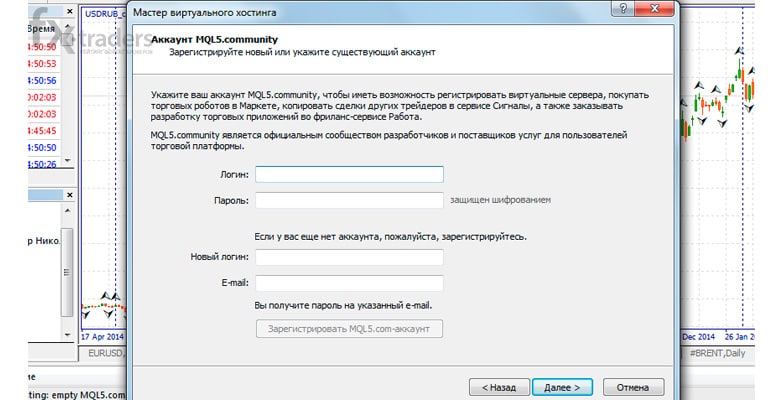Close the Market Watch panel with X
This screenshot has width=780, height=400.
pos(70,11)
